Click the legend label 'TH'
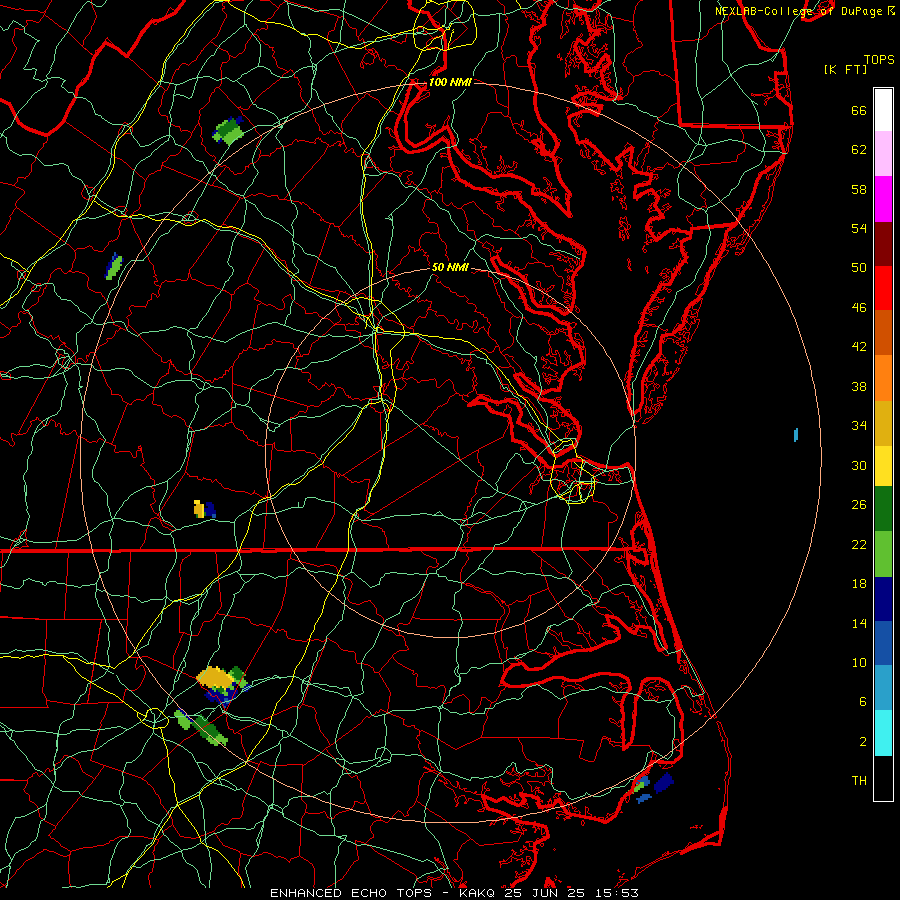Screen dimensions: 900x900 pos(859,781)
